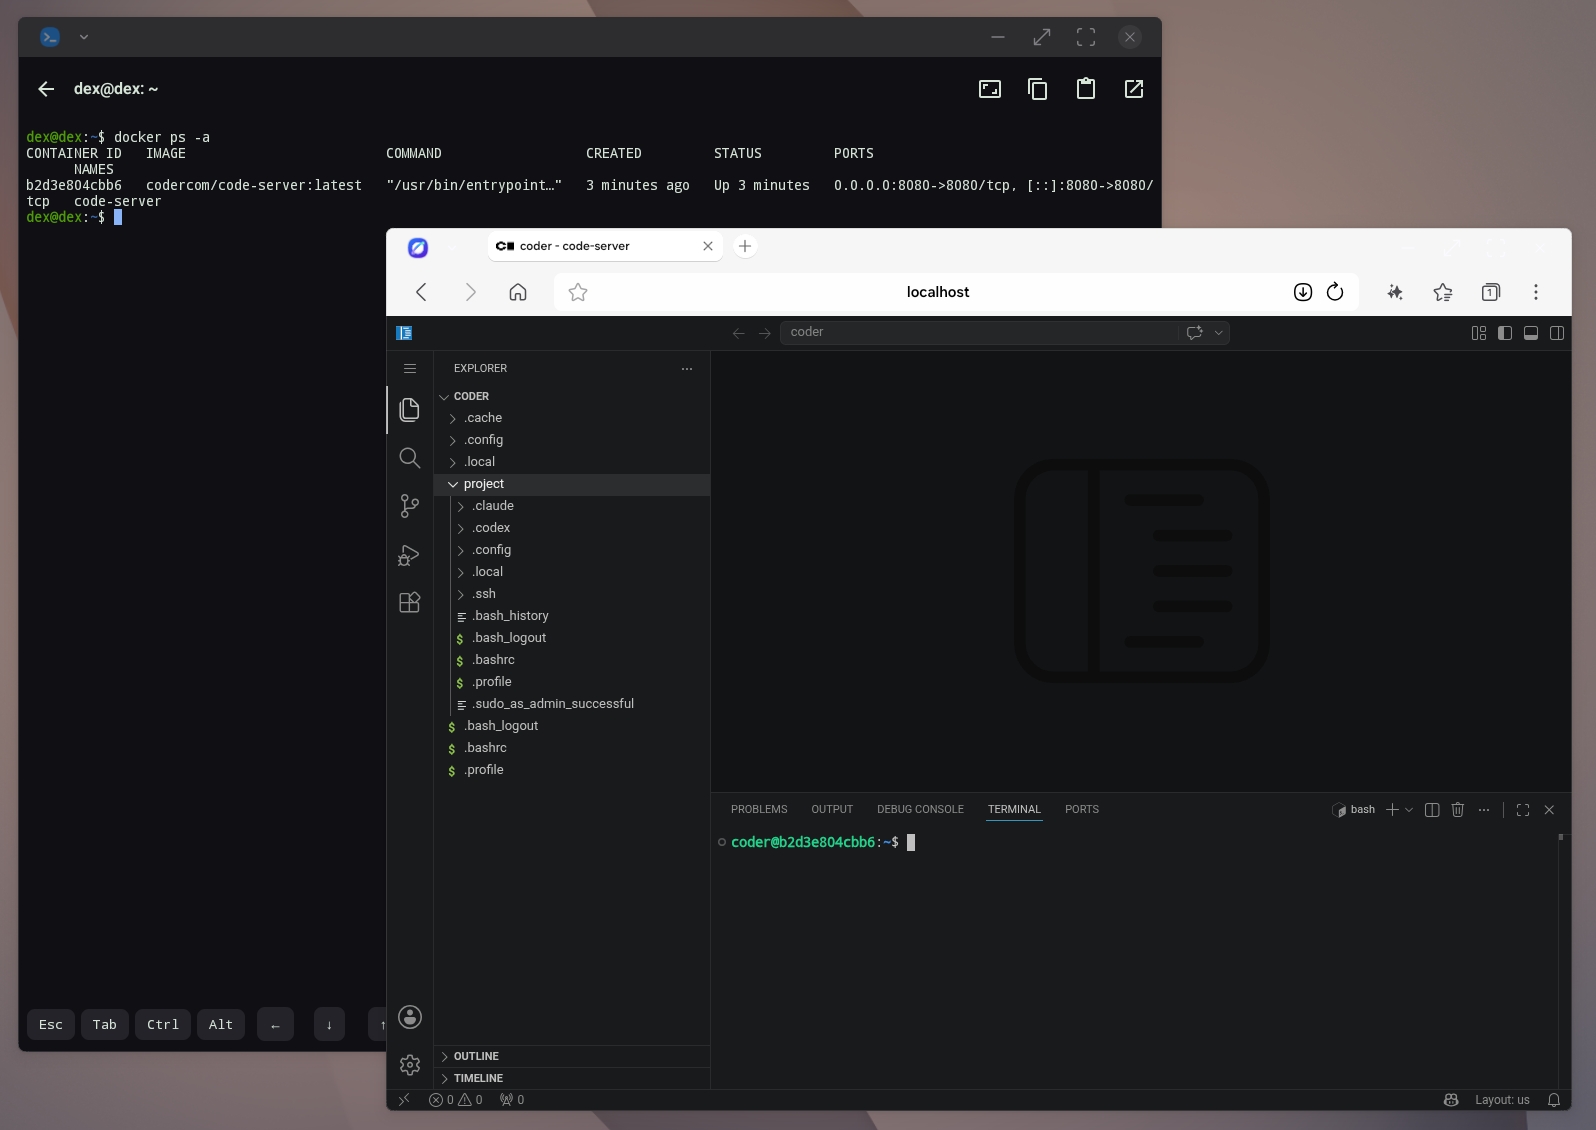Viewport: 1596px width, 1130px height.
Task: Open the Accounts menu icon
Action: click(x=410, y=1017)
